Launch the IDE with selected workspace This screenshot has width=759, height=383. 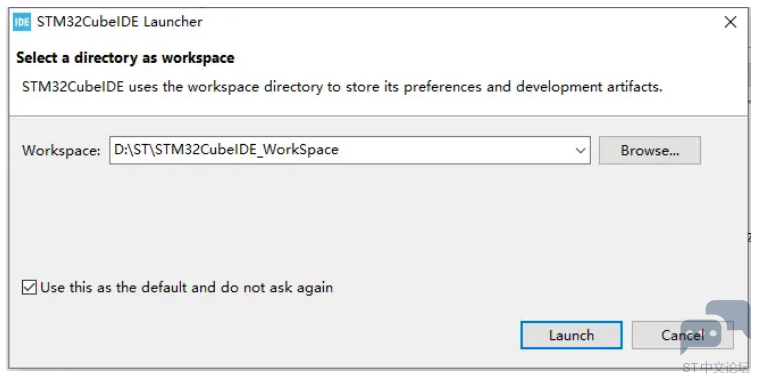[571, 335]
